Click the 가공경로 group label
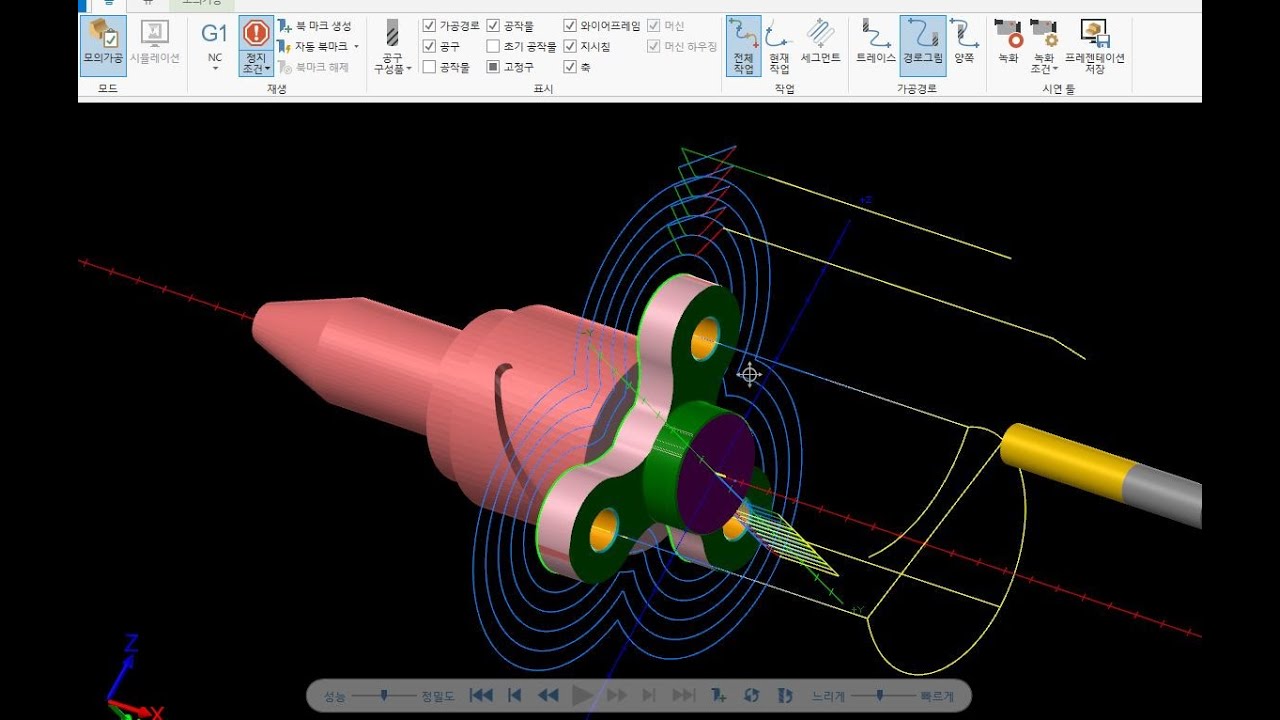 click(x=917, y=89)
